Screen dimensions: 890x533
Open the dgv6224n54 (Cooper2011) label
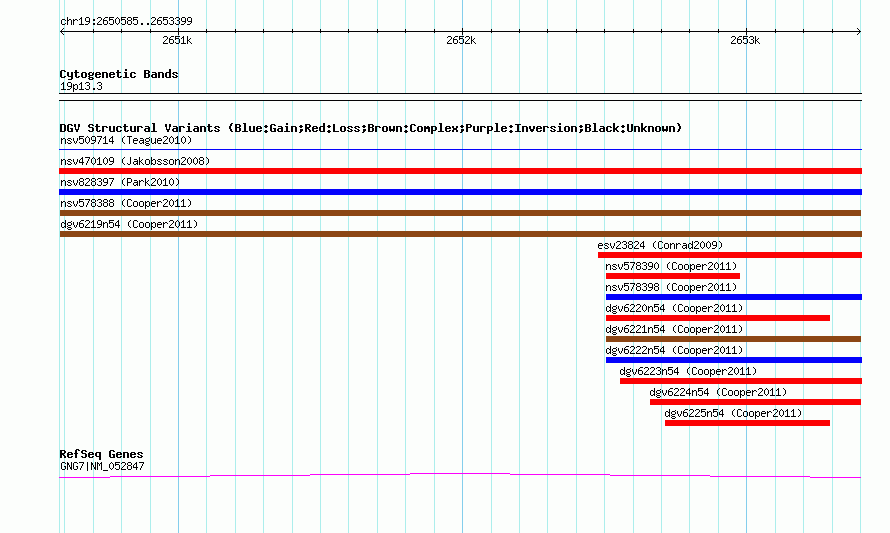coord(719,392)
